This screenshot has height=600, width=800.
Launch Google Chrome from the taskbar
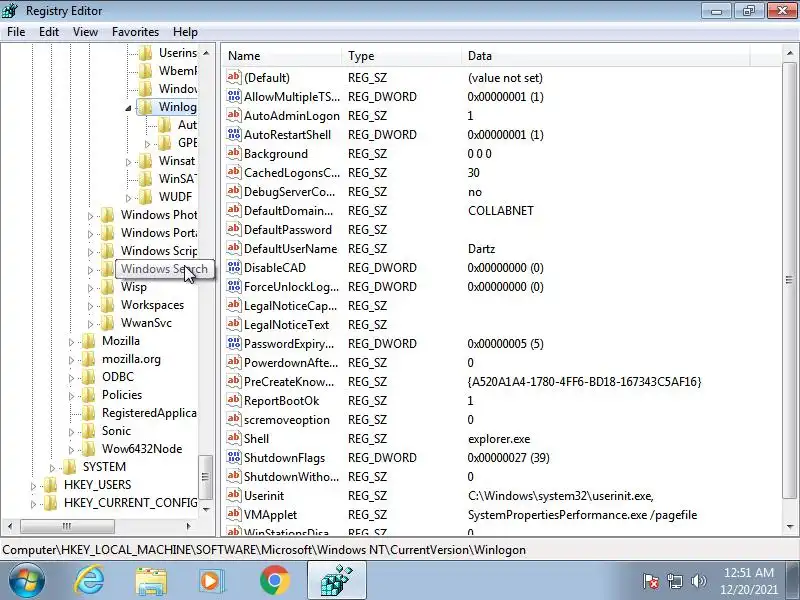tap(274, 581)
